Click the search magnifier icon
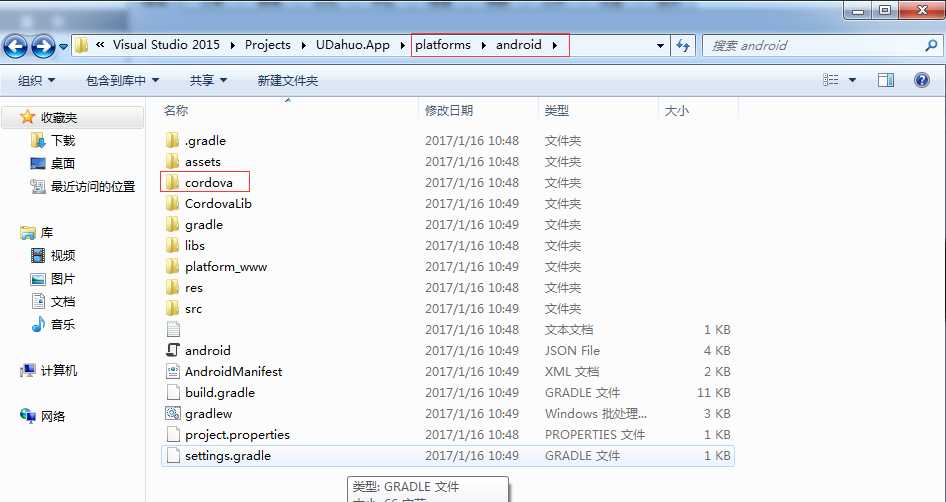Viewport: 946px width, 502px height. (931, 45)
